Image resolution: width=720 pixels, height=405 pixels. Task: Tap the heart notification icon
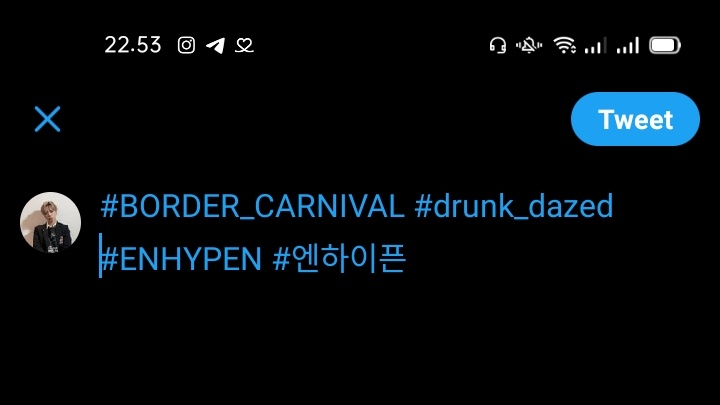coord(244,45)
